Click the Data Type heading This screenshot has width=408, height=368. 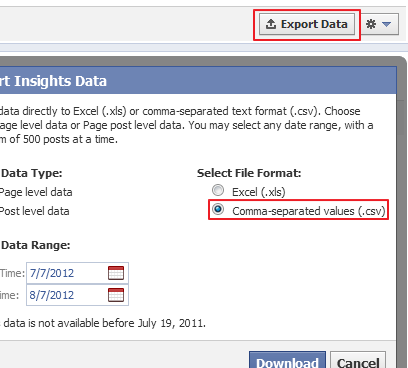(32, 173)
